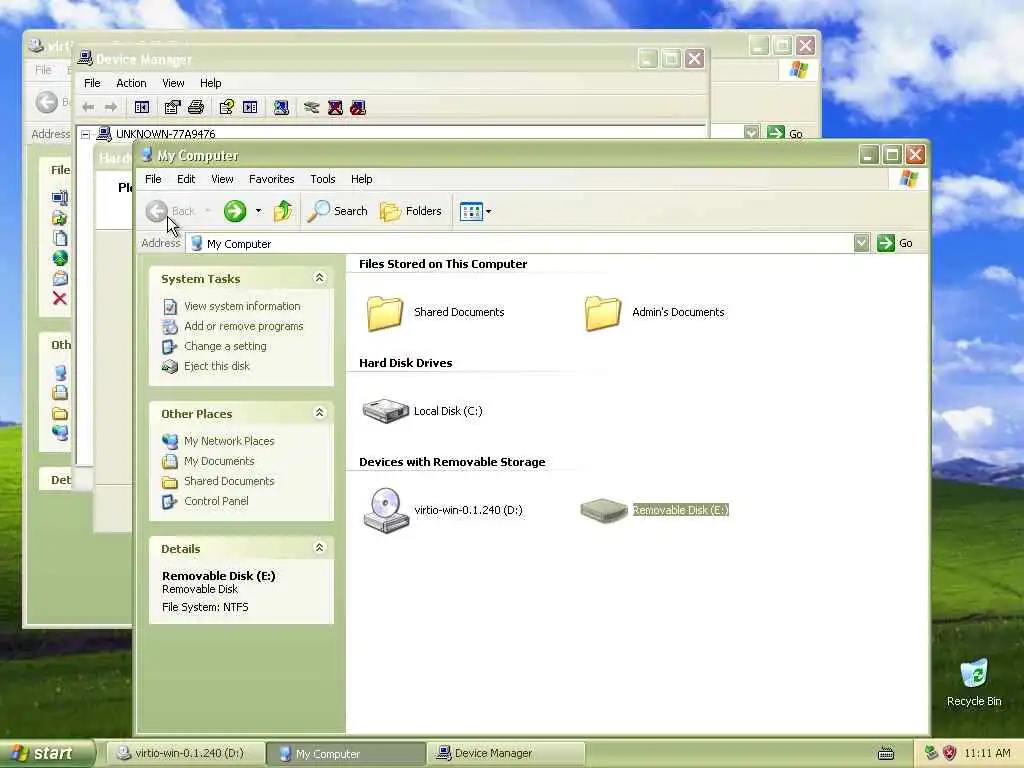Click the keyboard icon on the taskbar
This screenshot has width=1024, height=768.
[886, 754]
